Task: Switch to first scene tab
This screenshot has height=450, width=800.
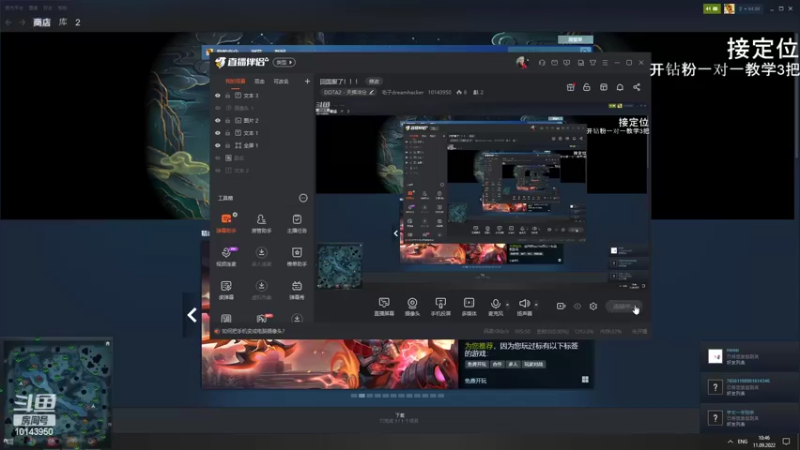Action: [x=235, y=81]
